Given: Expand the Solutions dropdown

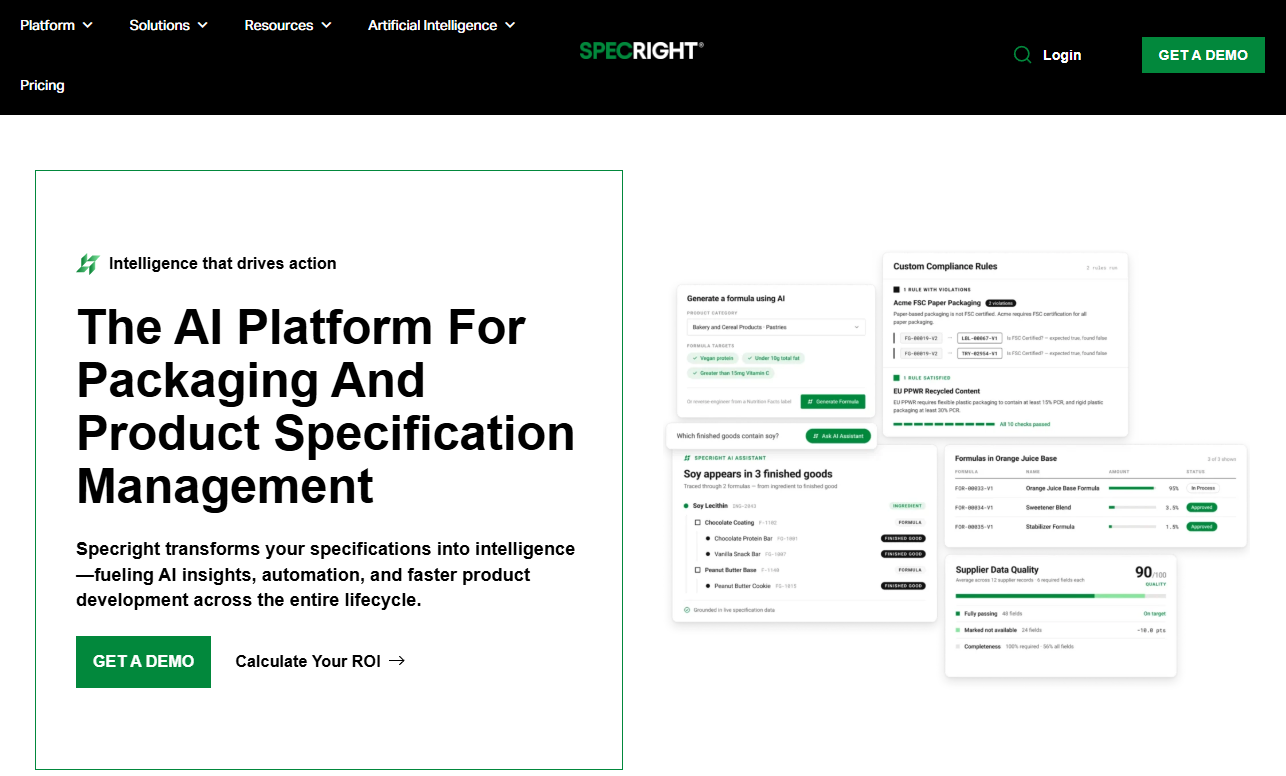Looking at the screenshot, I should click(168, 25).
